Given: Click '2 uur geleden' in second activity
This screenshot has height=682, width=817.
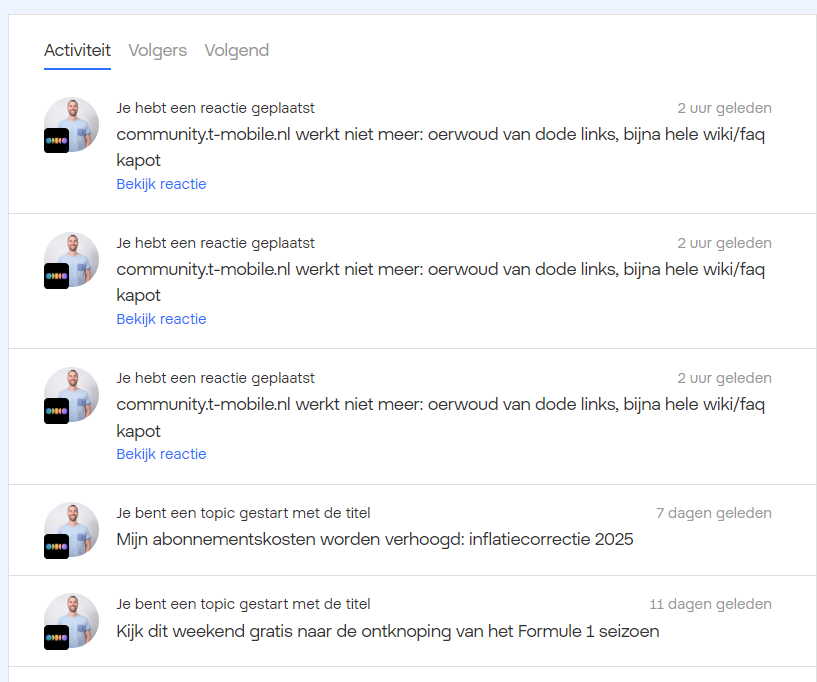Looking at the screenshot, I should point(724,243).
